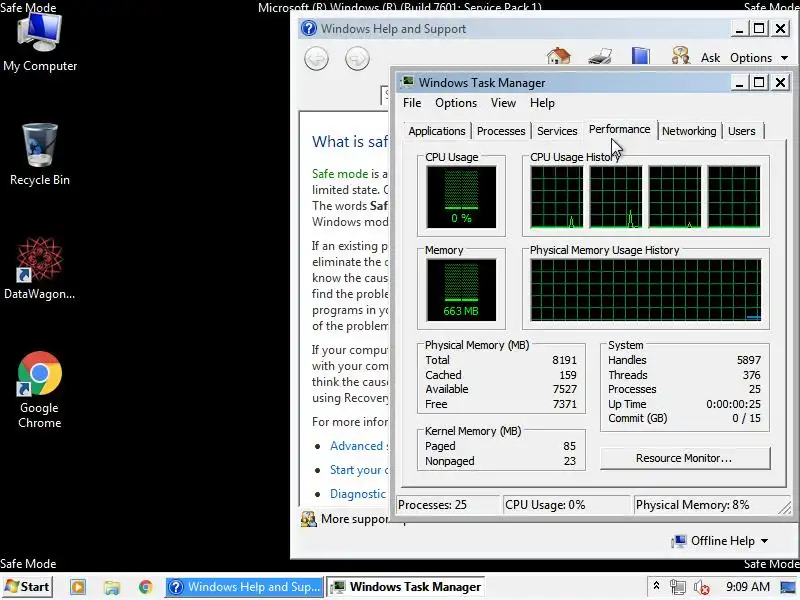The width and height of the screenshot is (800, 600).
Task: Click the Windows Task Manager taskbar button
Action: 405,587
